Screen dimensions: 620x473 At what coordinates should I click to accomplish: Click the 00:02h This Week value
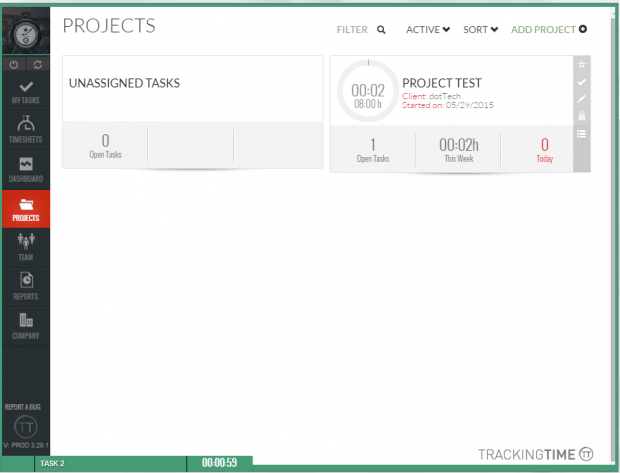click(459, 150)
